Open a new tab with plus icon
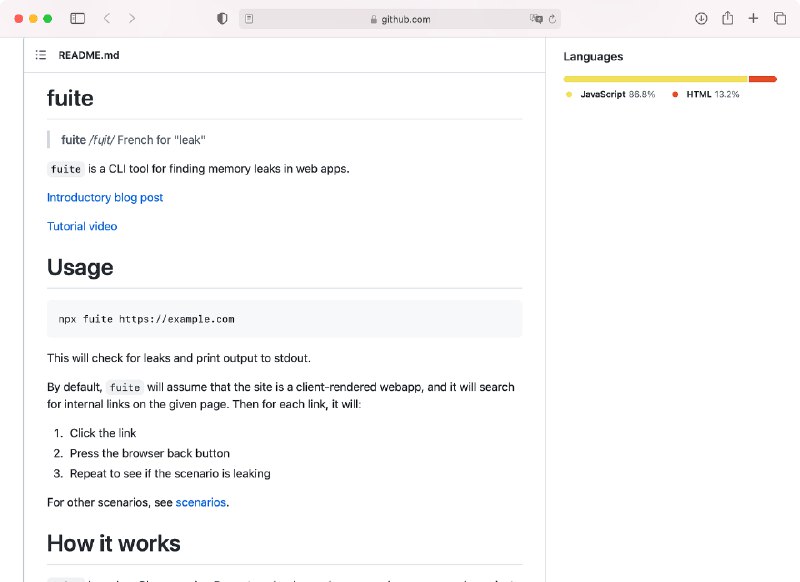The image size is (800, 582). [753, 19]
